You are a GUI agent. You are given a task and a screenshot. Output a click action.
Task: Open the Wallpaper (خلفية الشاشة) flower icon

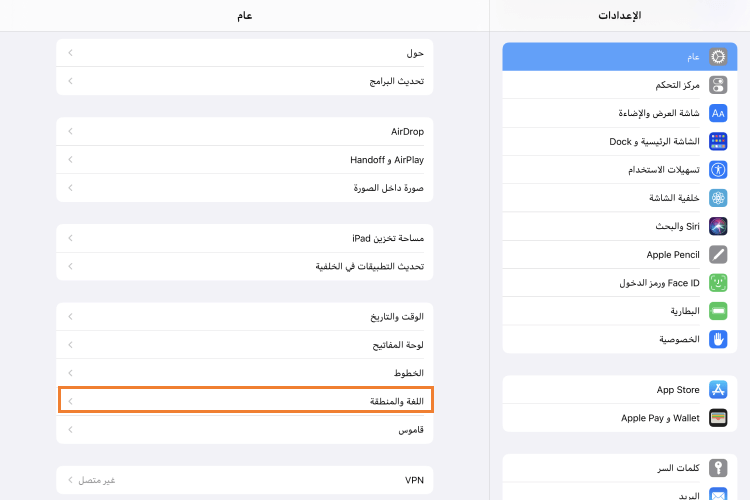pyautogui.click(x=718, y=198)
